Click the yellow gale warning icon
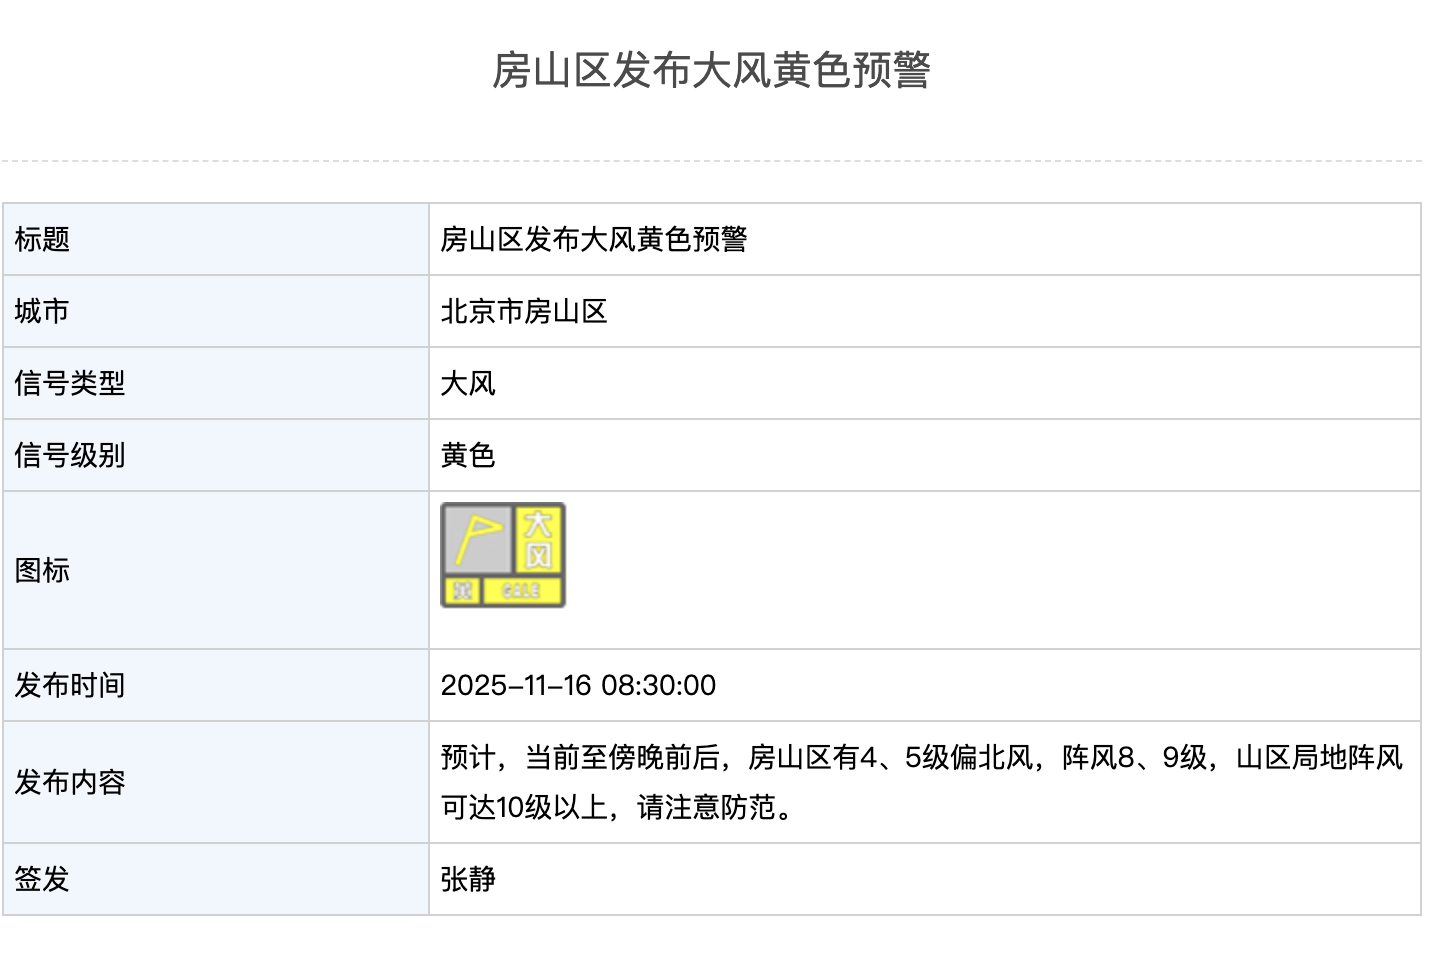This screenshot has width=1432, height=962. click(x=503, y=555)
